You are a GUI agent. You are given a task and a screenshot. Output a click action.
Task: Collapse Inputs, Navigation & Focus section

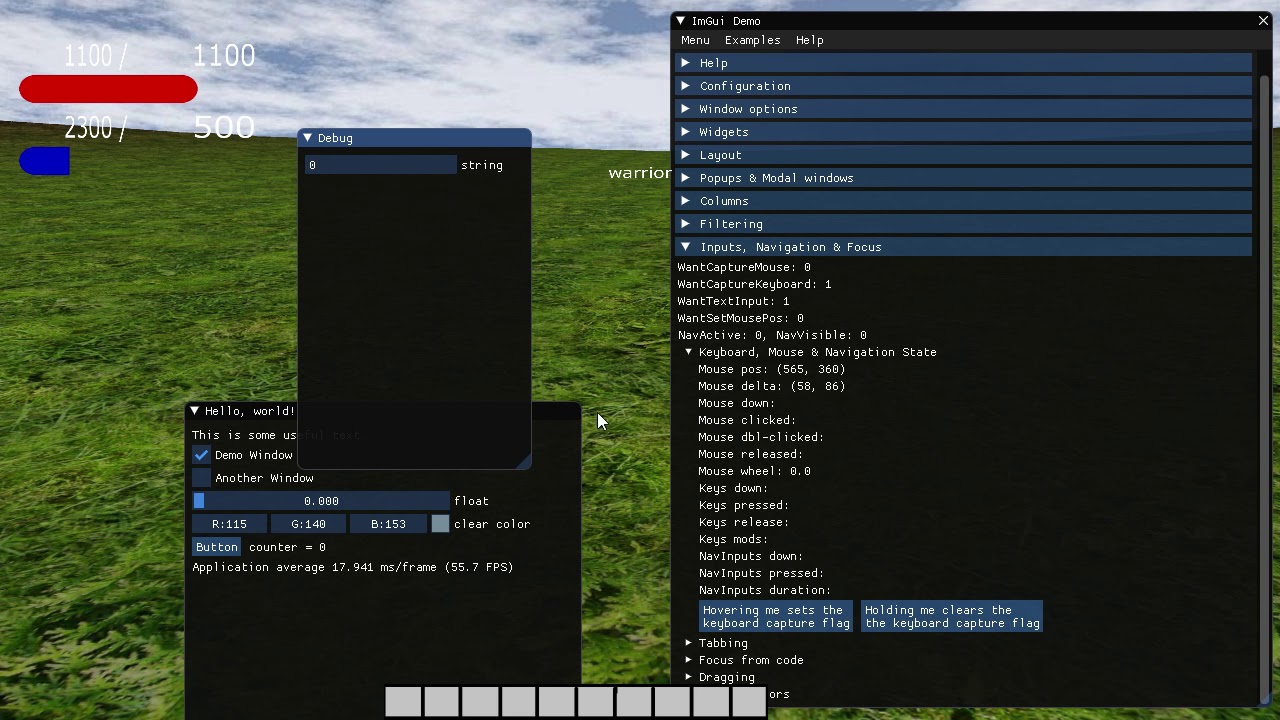964,247
